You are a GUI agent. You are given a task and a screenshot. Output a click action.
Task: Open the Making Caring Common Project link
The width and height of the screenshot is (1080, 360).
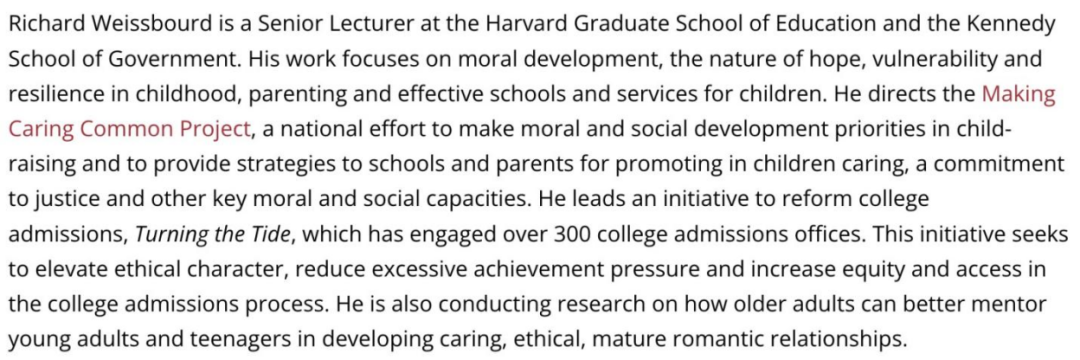129,129
